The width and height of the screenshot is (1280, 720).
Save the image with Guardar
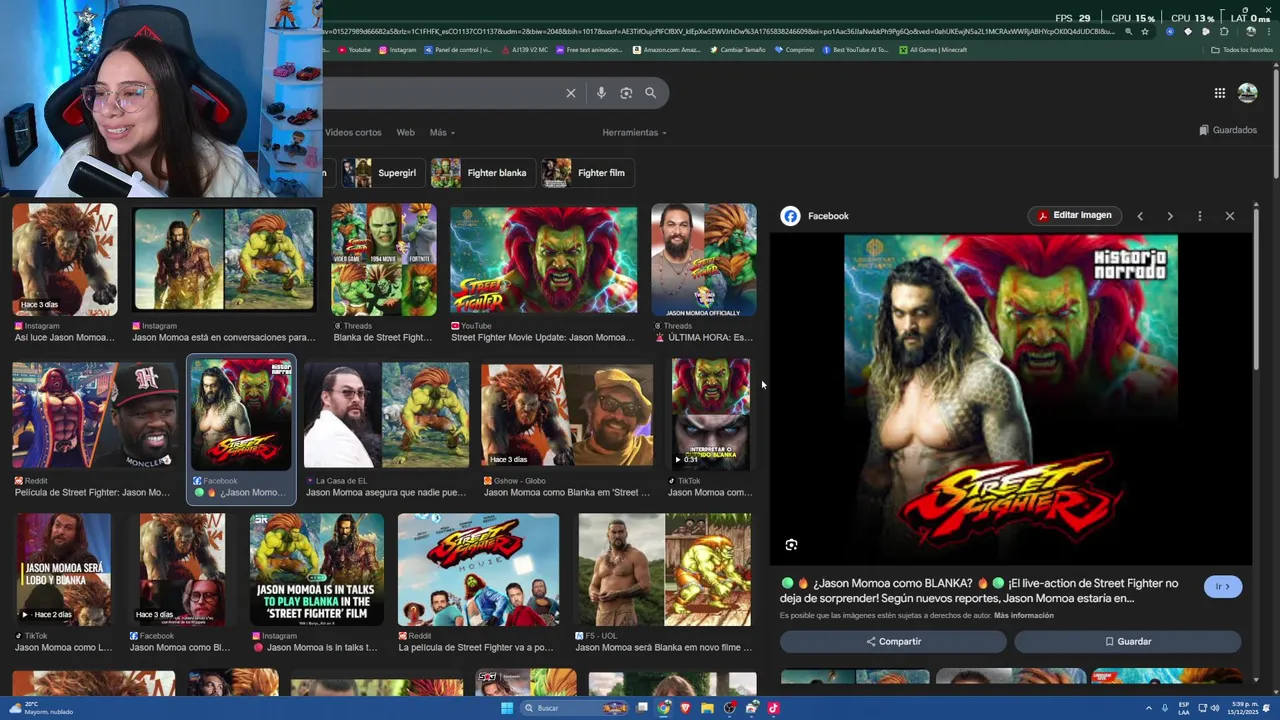pos(1128,642)
